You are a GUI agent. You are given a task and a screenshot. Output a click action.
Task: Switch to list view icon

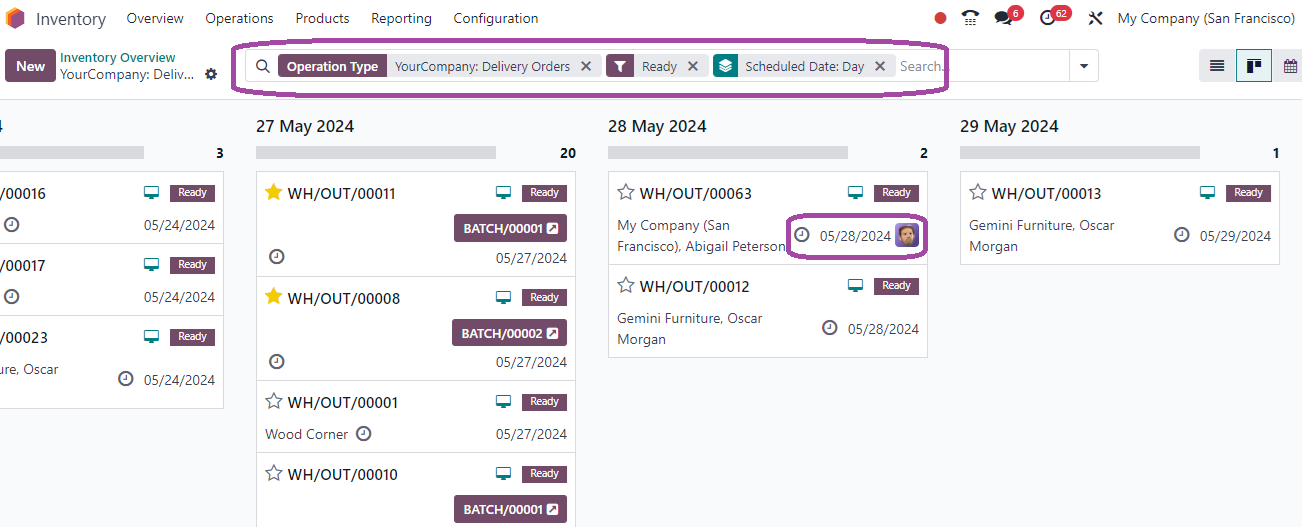(x=1217, y=66)
